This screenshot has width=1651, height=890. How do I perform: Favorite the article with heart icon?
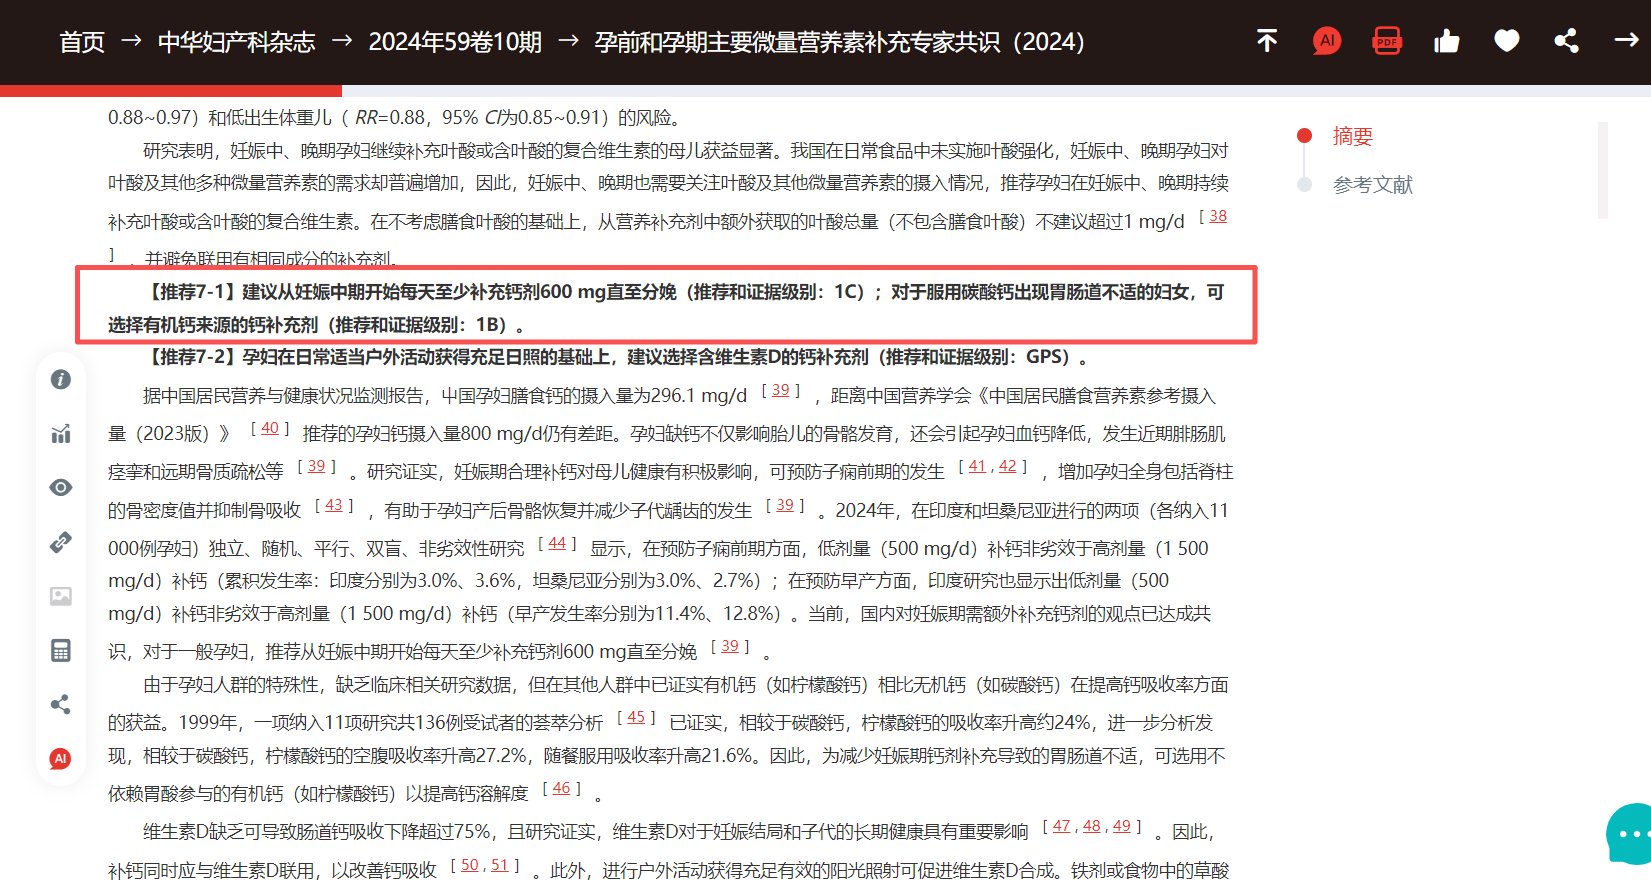pyautogui.click(x=1506, y=41)
